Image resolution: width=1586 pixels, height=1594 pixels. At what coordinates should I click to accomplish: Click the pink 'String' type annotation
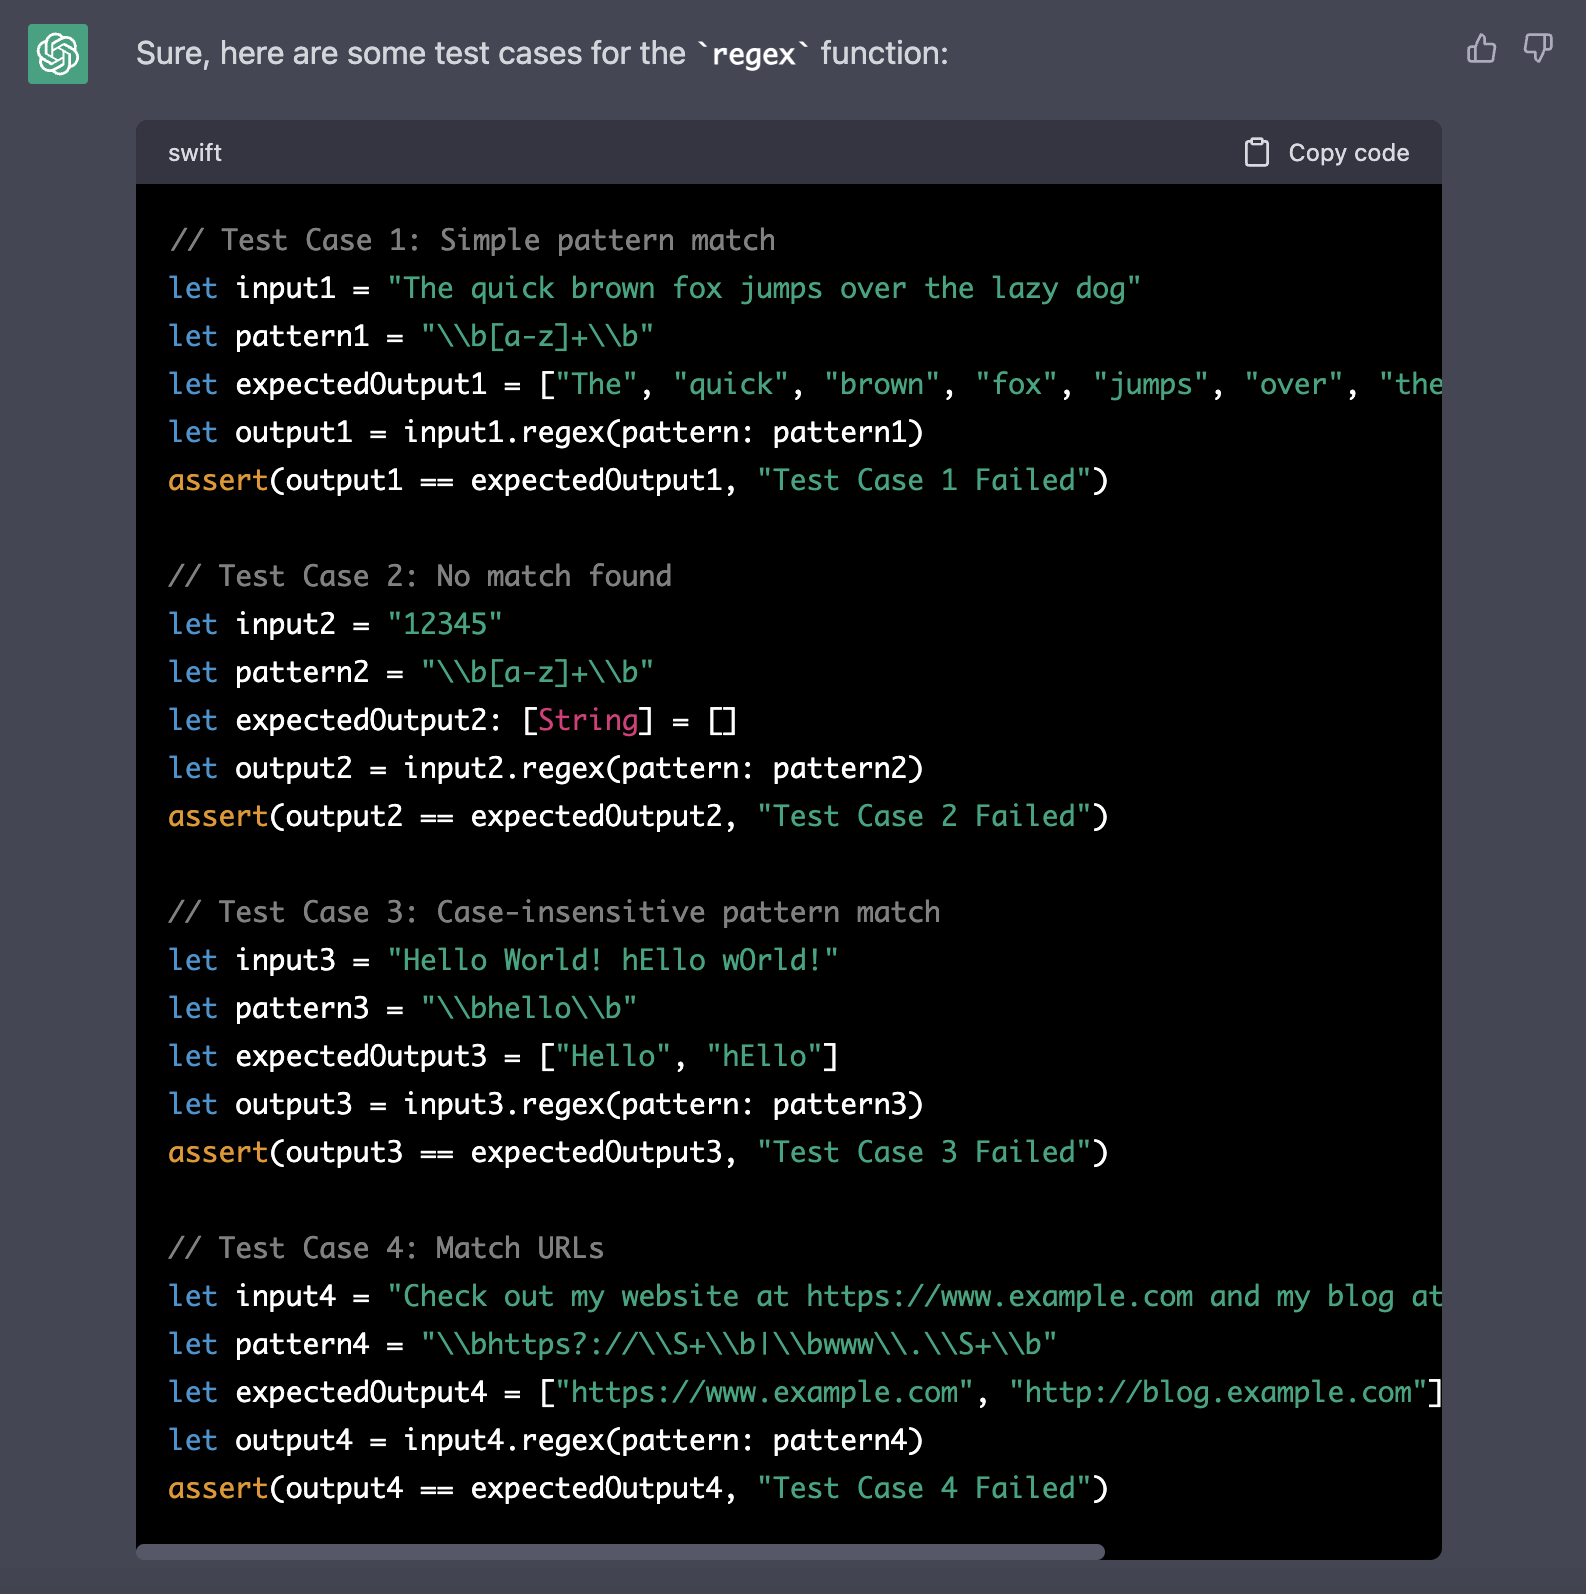click(588, 720)
